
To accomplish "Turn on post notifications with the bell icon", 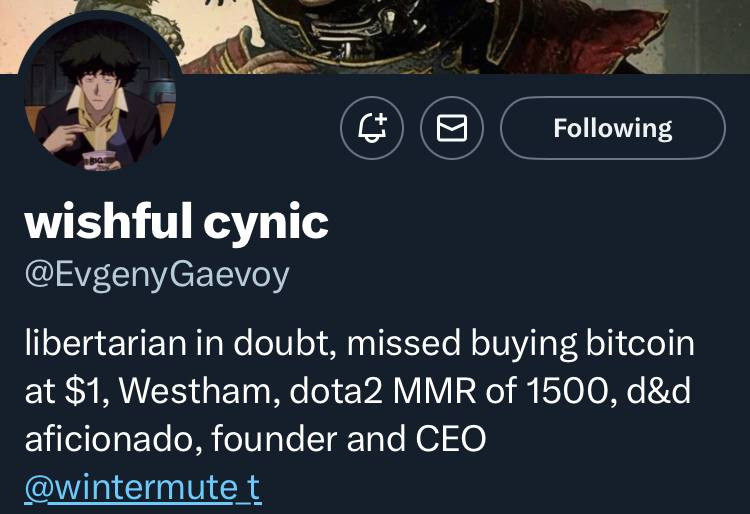I will 372,128.
